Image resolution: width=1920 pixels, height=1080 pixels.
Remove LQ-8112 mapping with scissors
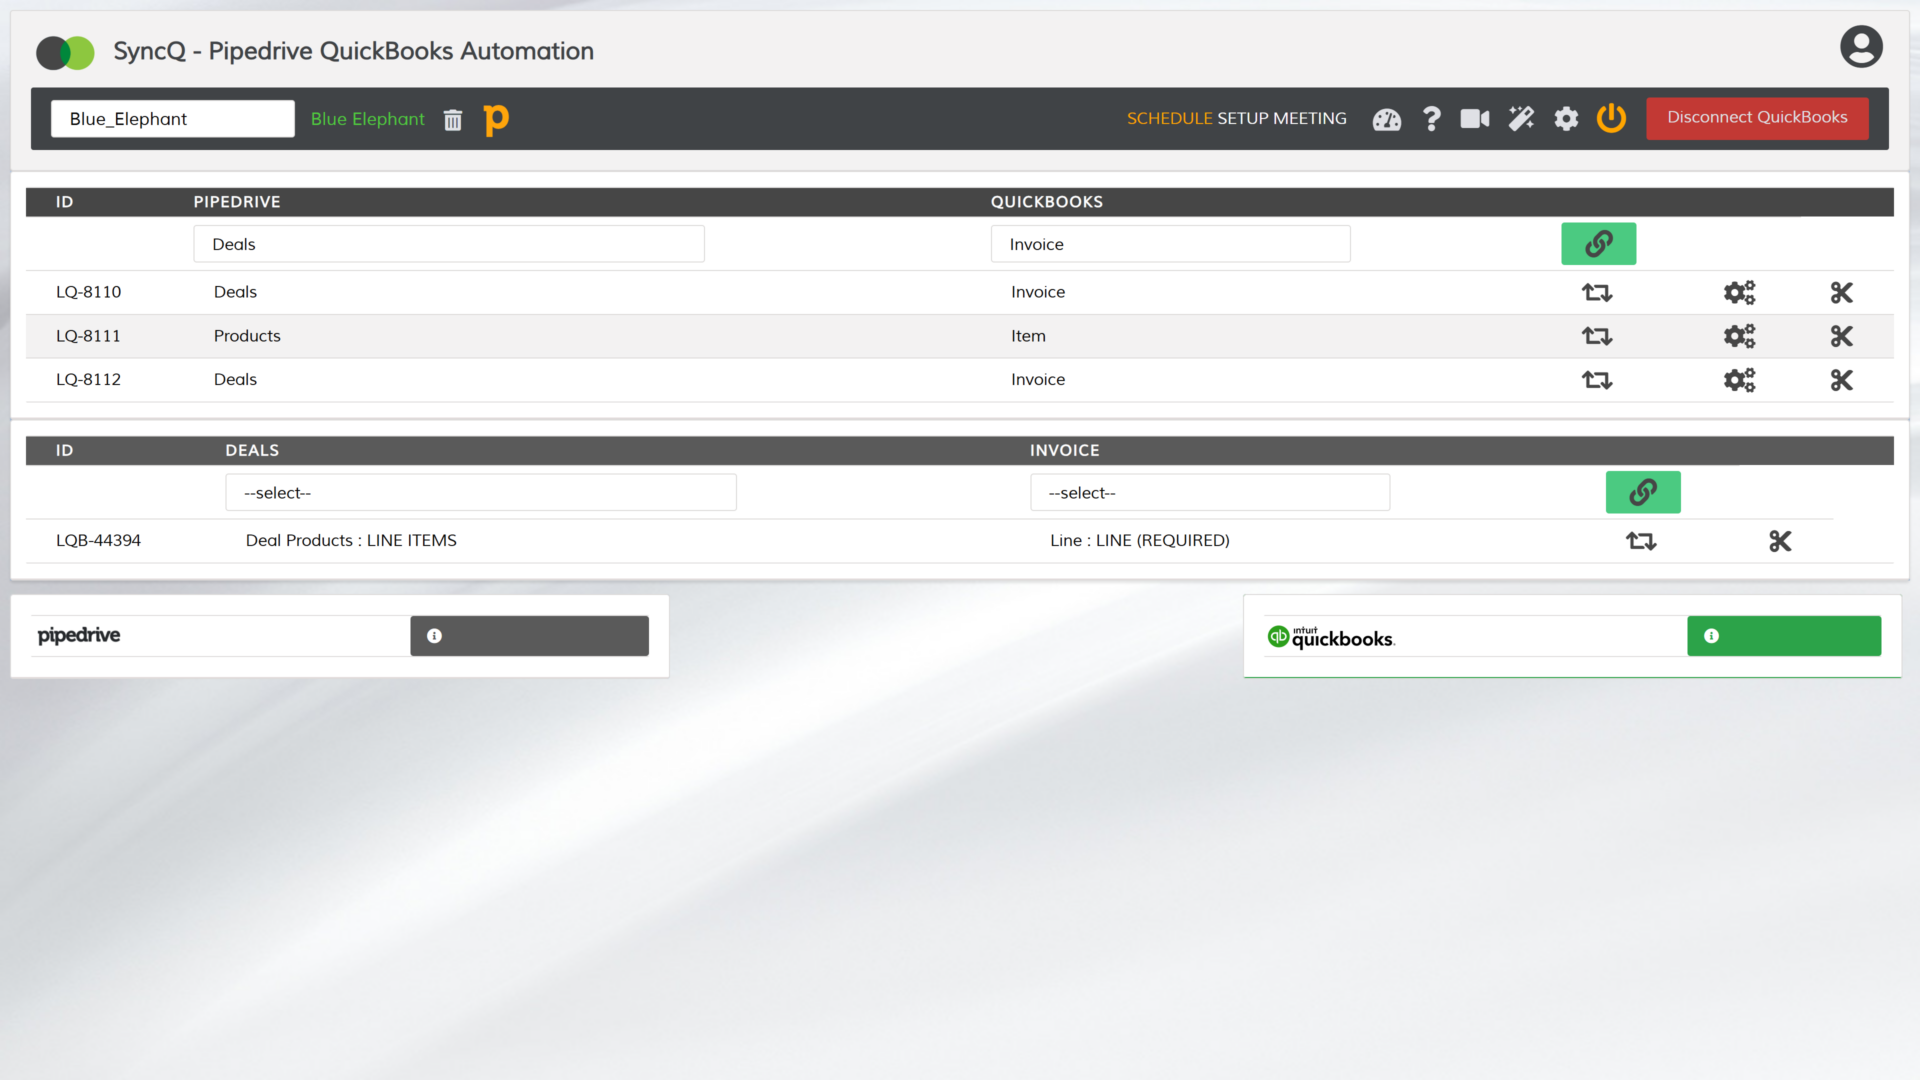click(1841, 380)
